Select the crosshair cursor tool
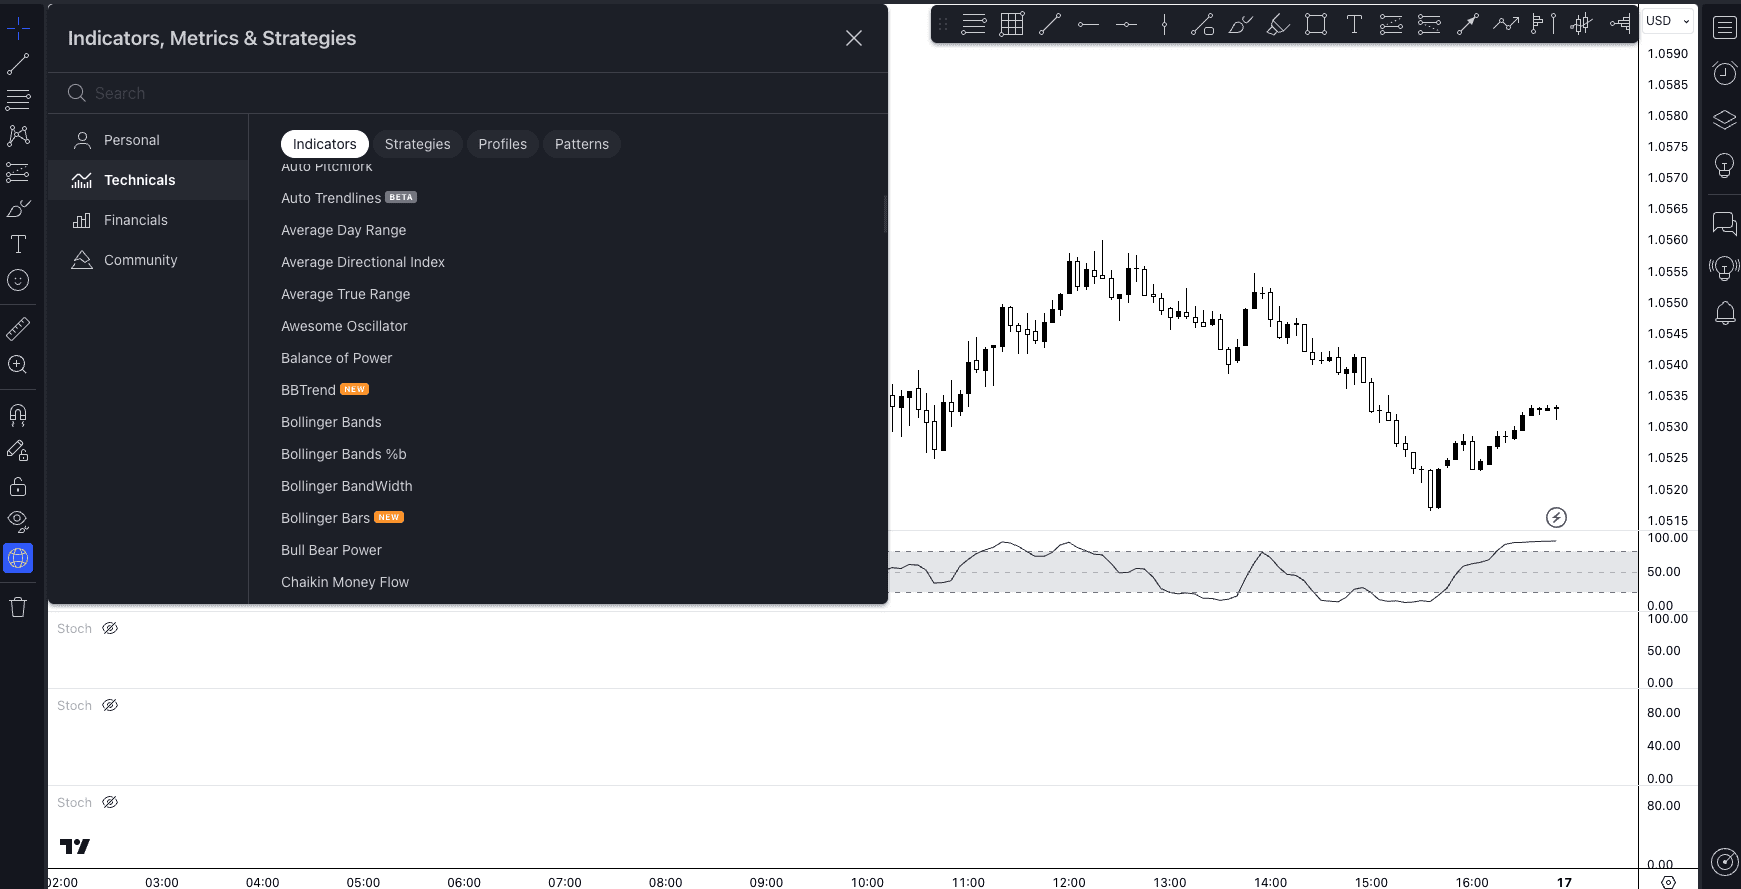1741x889 pixels. coord(18,28)
